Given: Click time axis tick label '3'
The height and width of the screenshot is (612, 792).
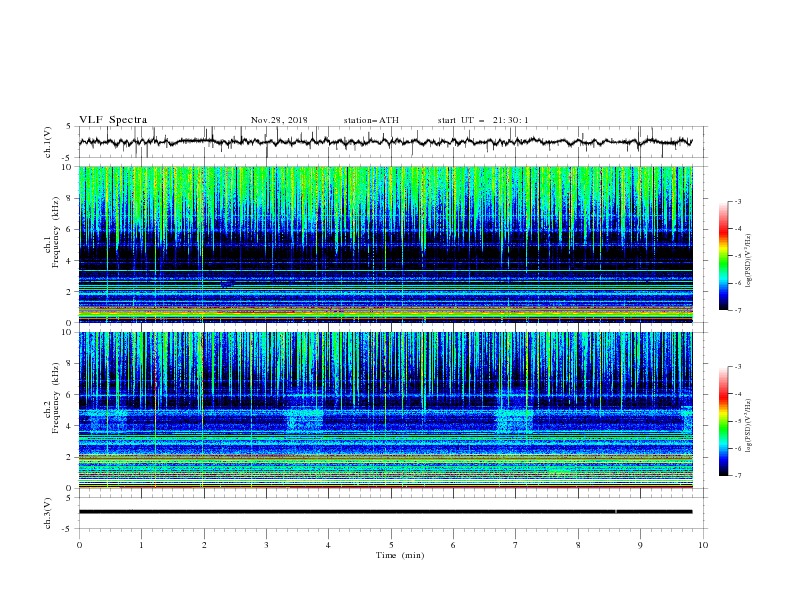Looking at the screenshot, I should click(267, 545).
